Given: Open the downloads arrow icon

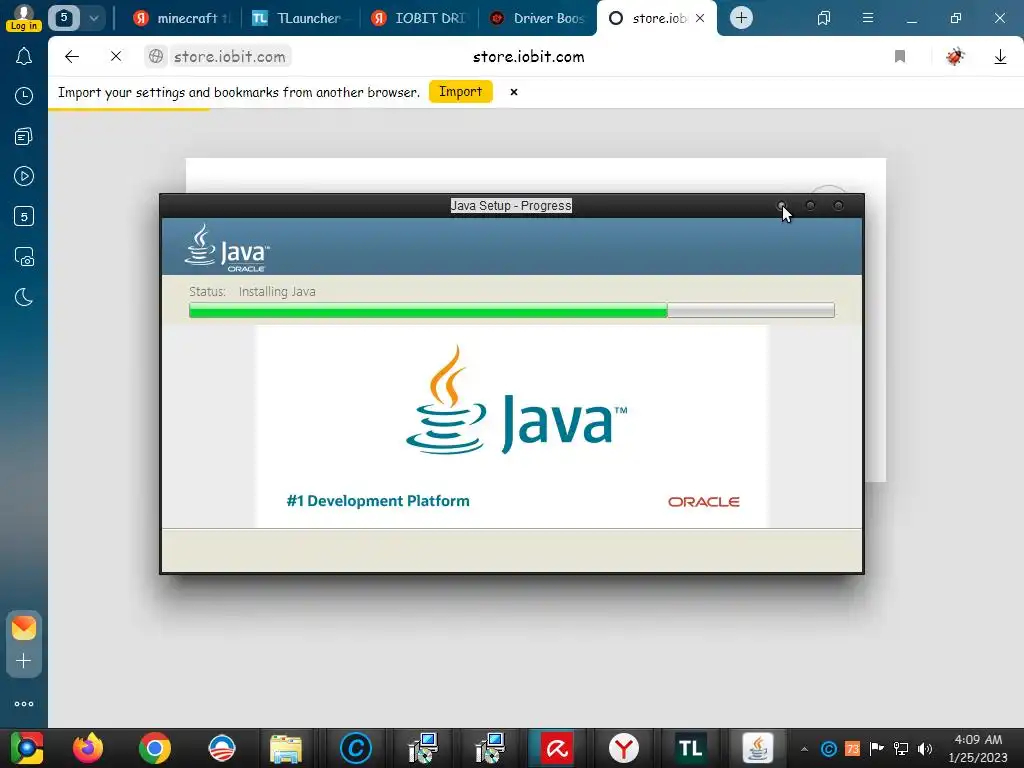Looking at the screenshot, I should coord(1000,57).
